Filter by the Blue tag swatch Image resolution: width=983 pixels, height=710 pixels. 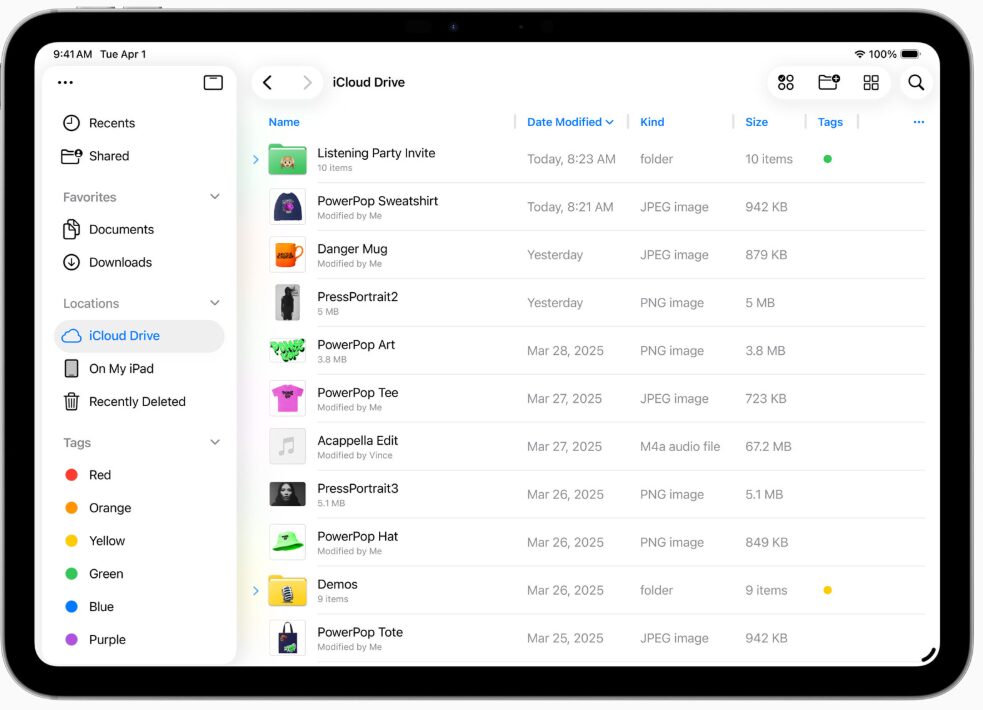71,607
